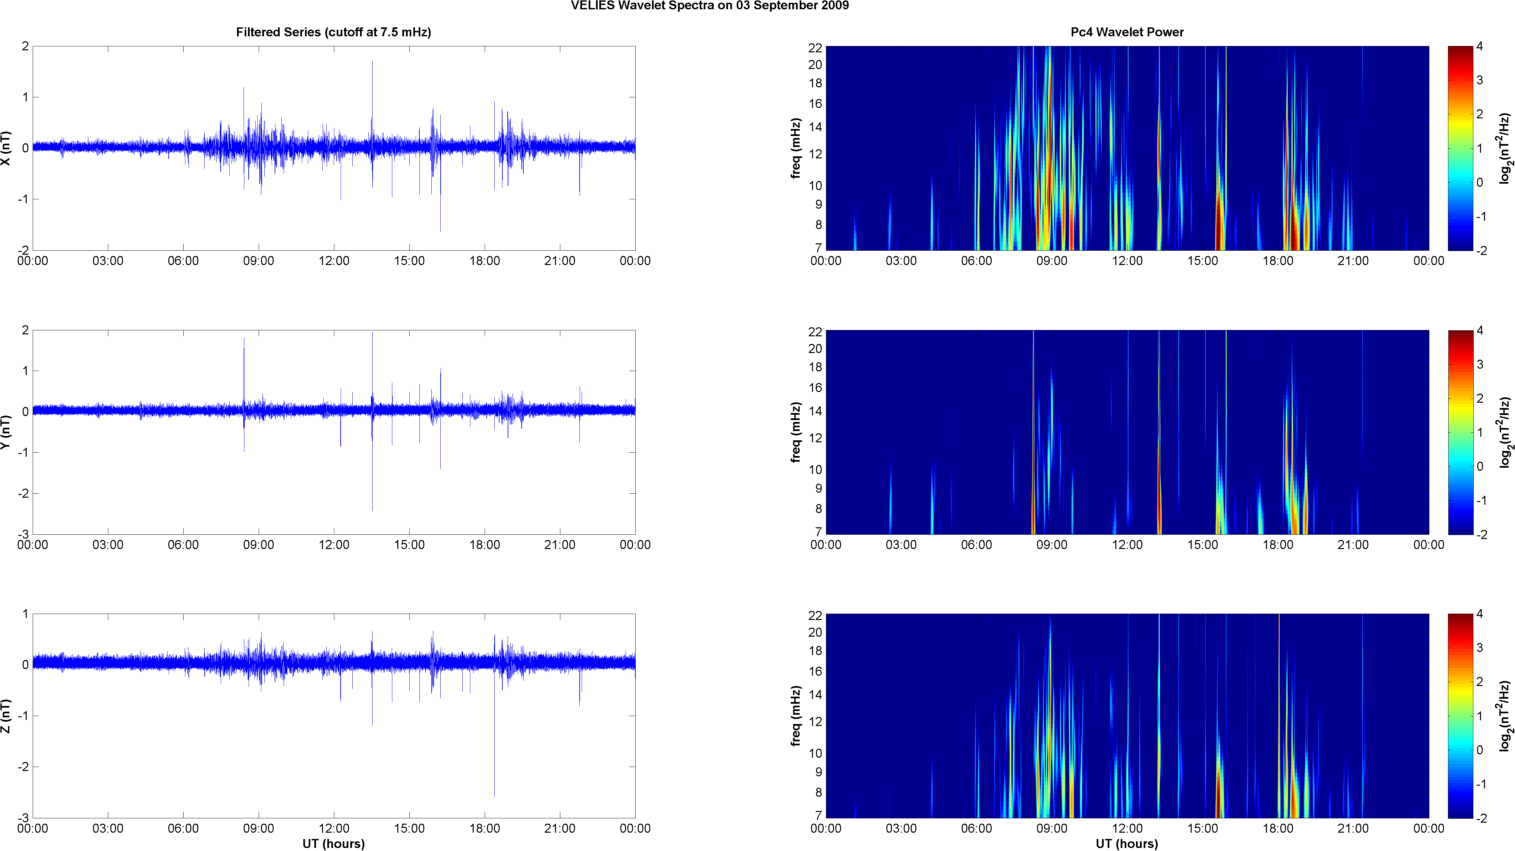Viewport: 1515px width, 851px height.
Task: Click the 12:00 tick label under X series
Action: tap(334, 261)
